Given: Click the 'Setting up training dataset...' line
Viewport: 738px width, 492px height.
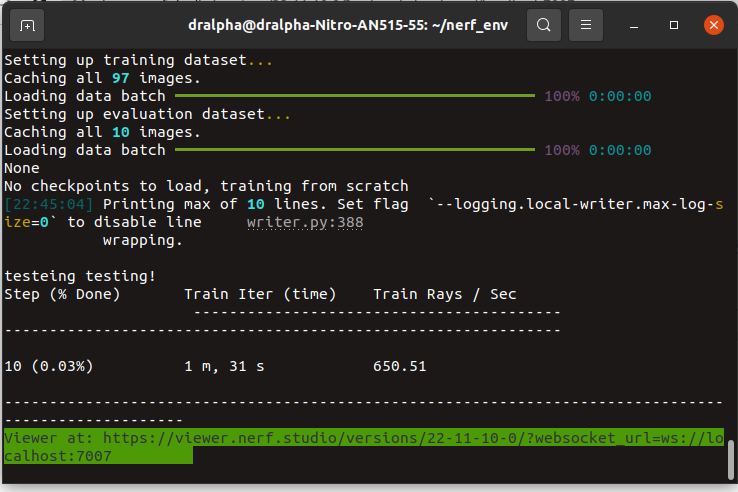Looking at the screenshot, I should click(x=138, y=60).
